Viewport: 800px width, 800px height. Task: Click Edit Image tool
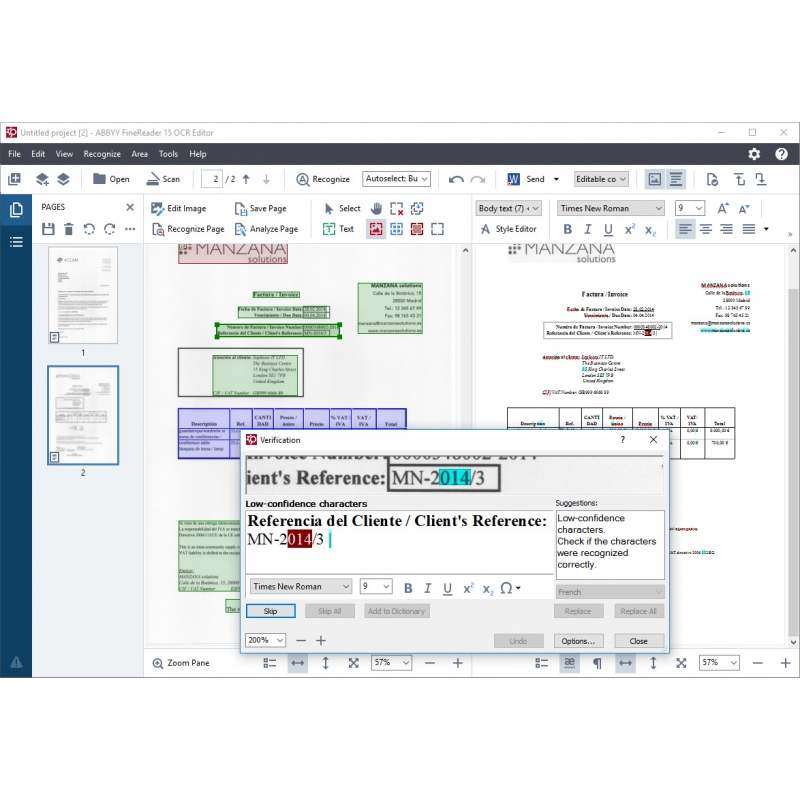[179, 208]
